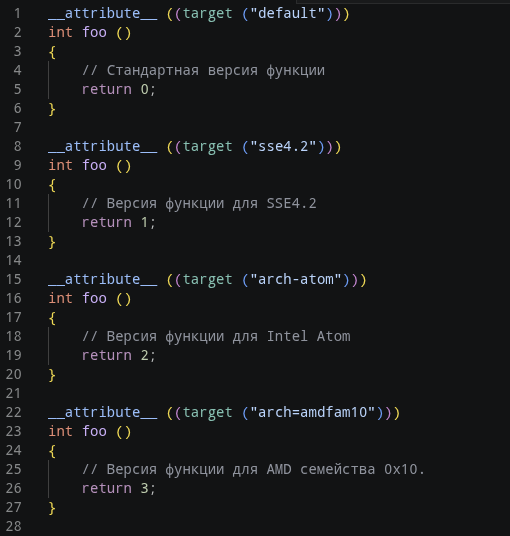Click the "default" target string on line 1

[x=287, y=14]
